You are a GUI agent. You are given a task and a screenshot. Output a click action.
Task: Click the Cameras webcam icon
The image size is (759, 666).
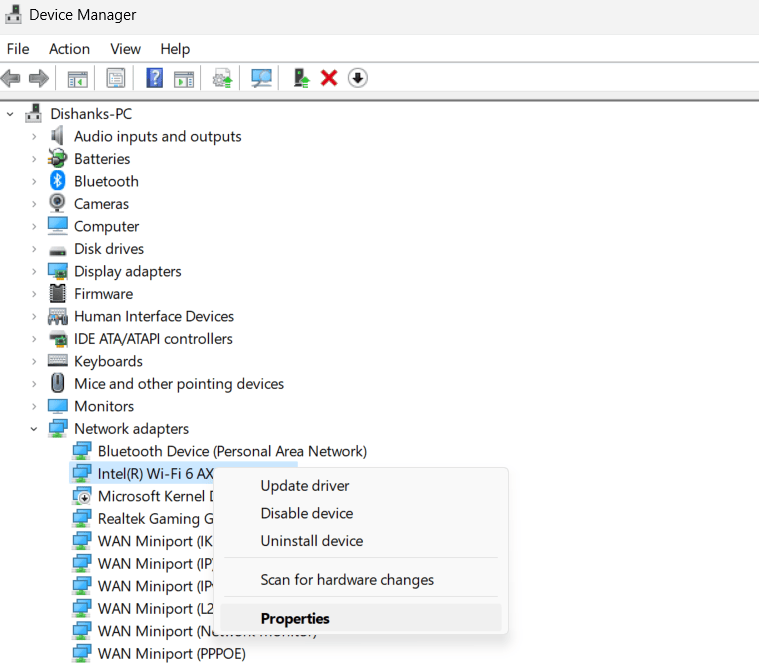point(57,203)
